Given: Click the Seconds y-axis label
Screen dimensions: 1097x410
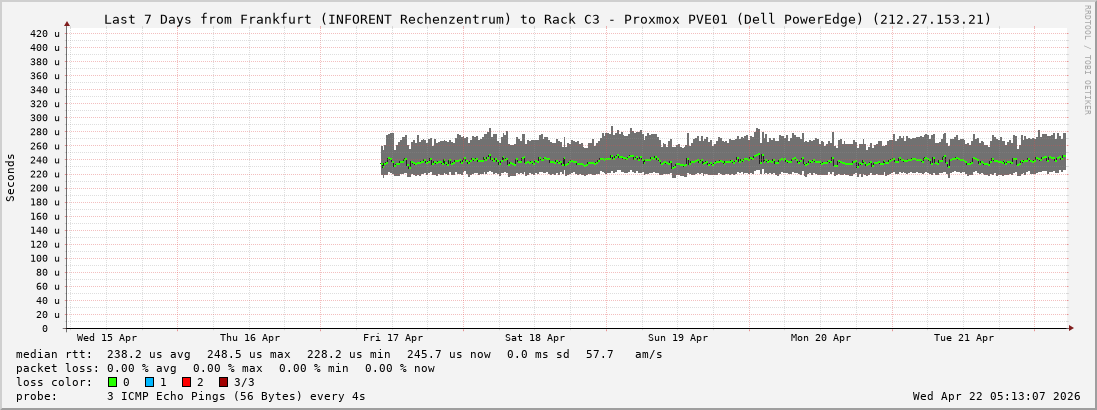Looking at the screenshot, I should point(11,177).
